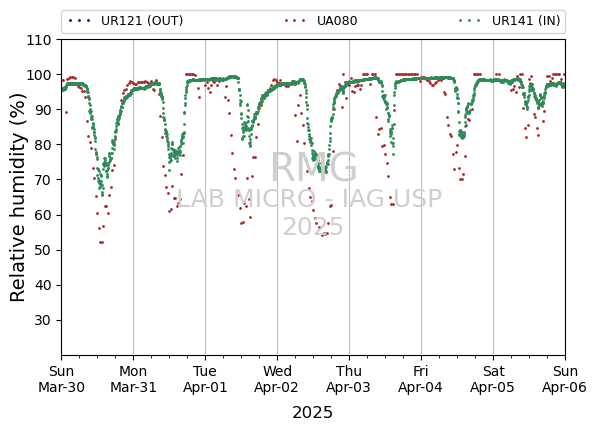Click the UR121 (OUT) legend entry

[x=125, y=21]
